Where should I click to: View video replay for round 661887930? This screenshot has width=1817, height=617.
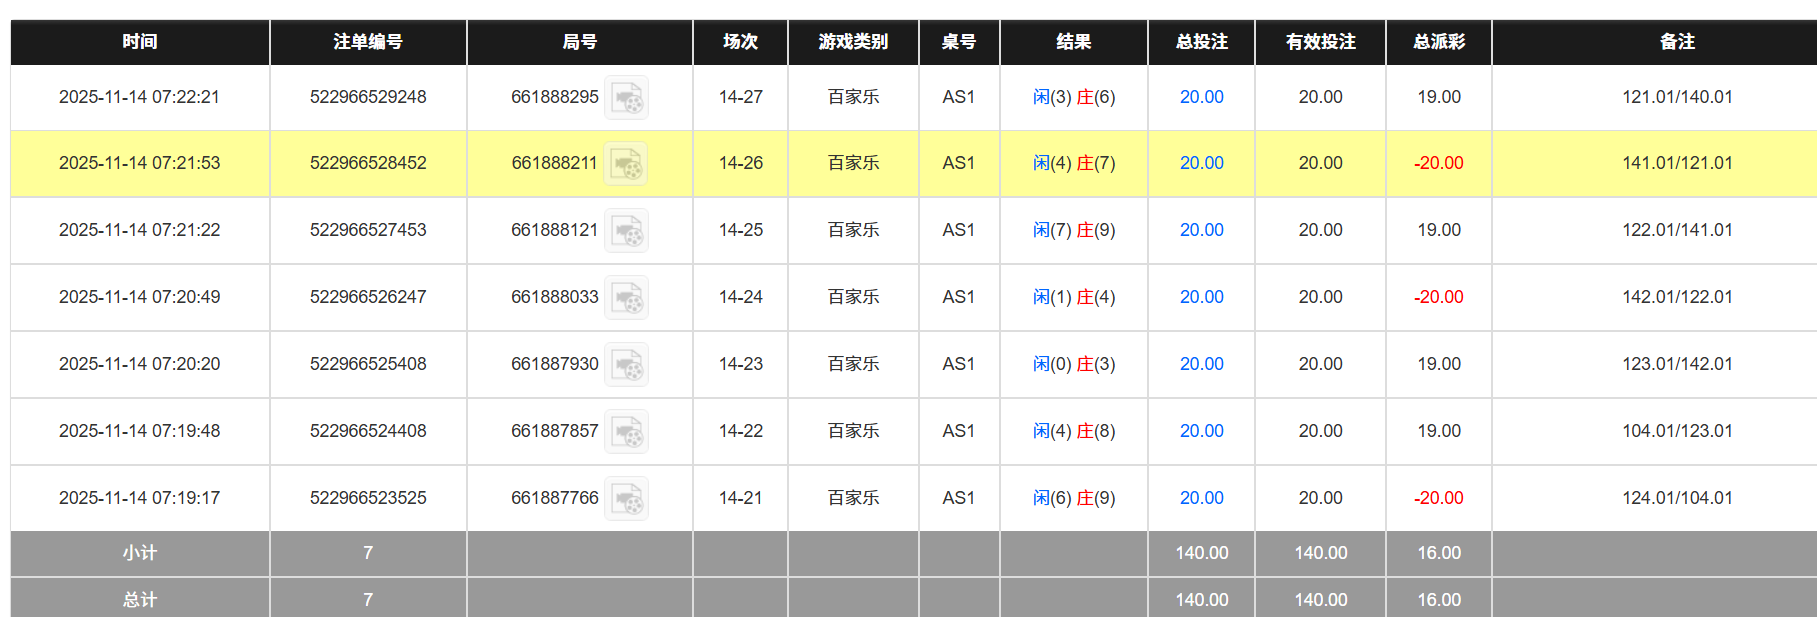tap(627, 365)
